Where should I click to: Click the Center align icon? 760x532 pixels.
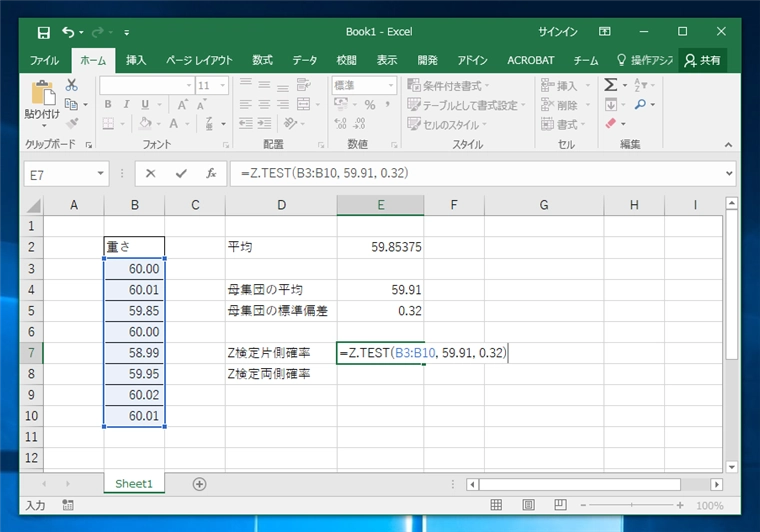pyautogui.click(x=264, y=104)
